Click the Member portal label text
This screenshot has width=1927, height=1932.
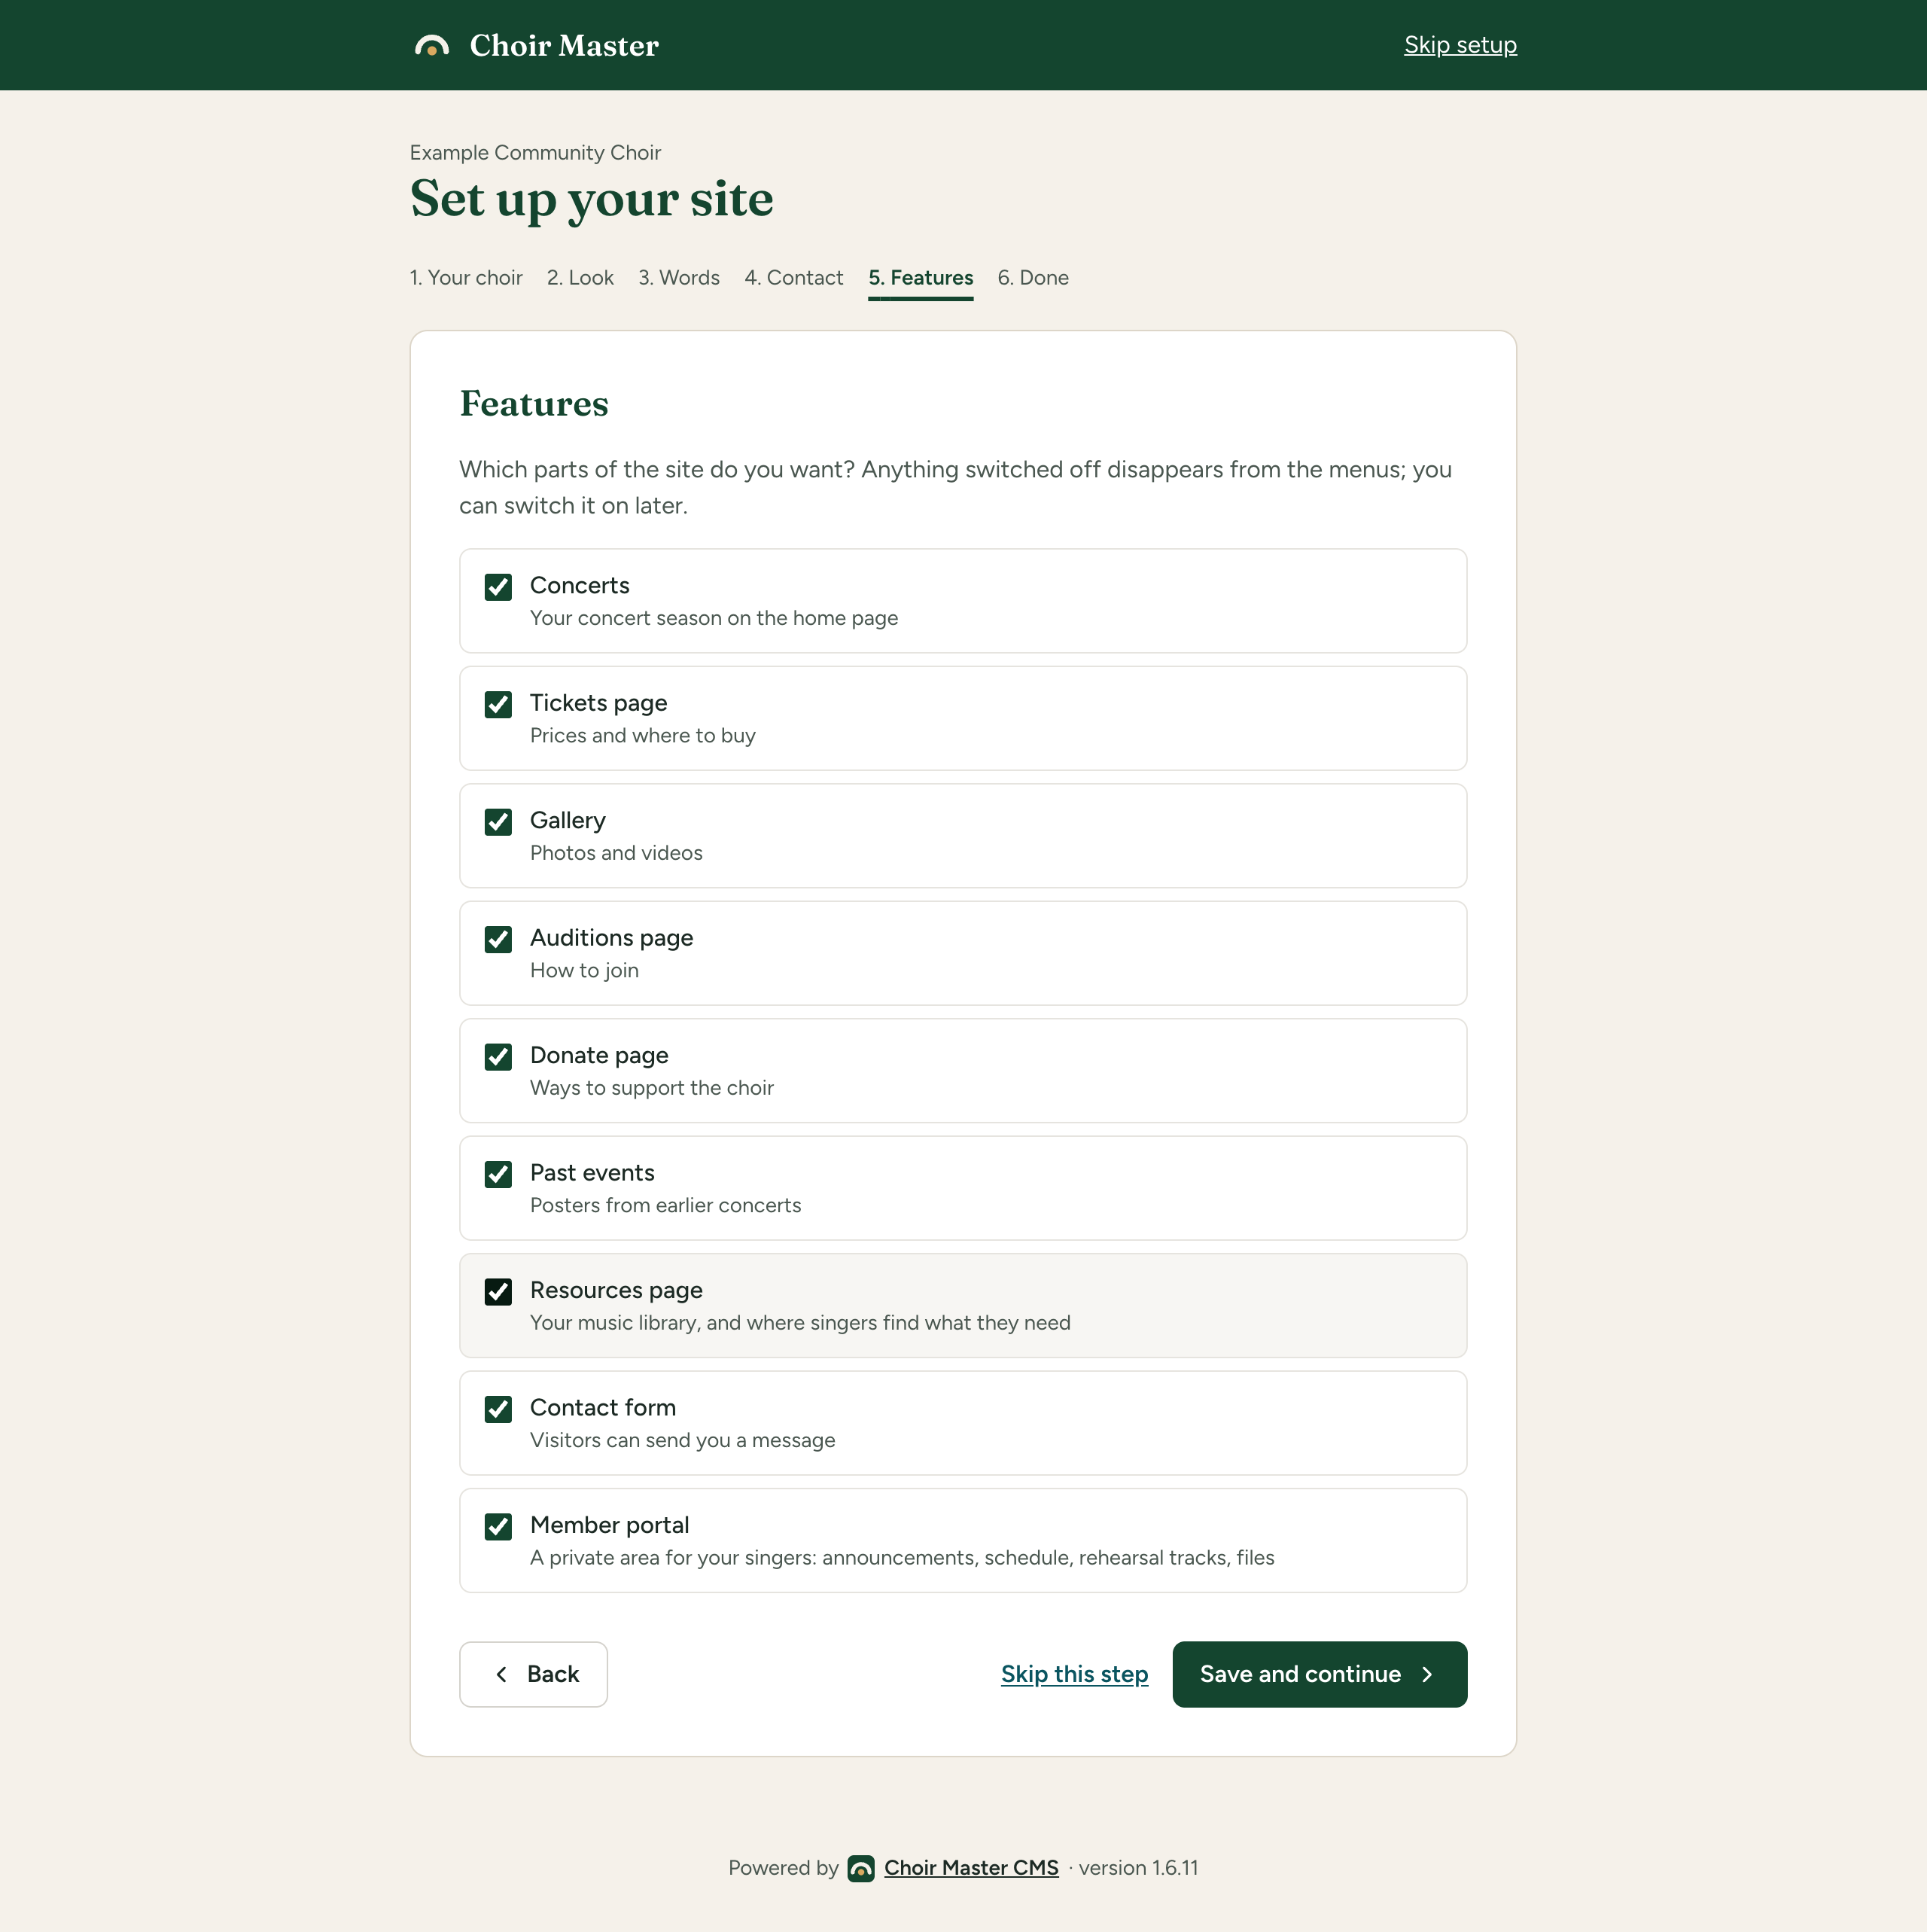(610, 1525)
